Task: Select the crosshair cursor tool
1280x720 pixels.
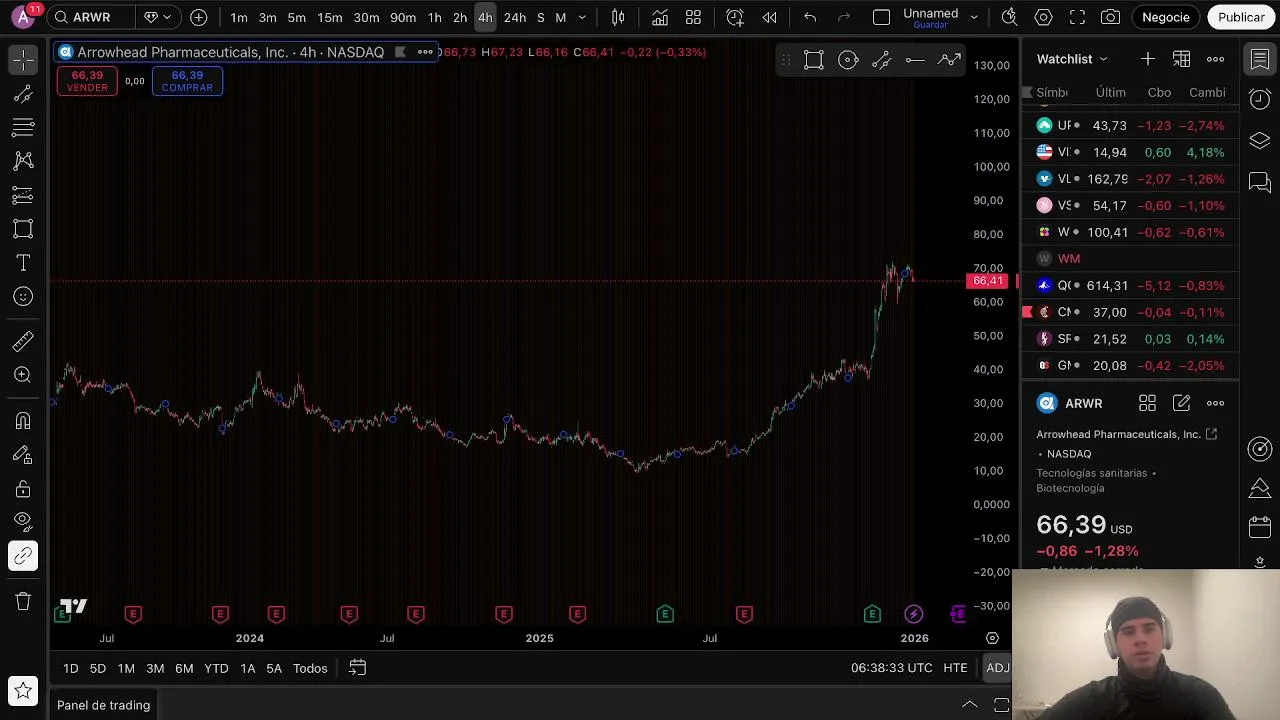Action: [23, 60]
